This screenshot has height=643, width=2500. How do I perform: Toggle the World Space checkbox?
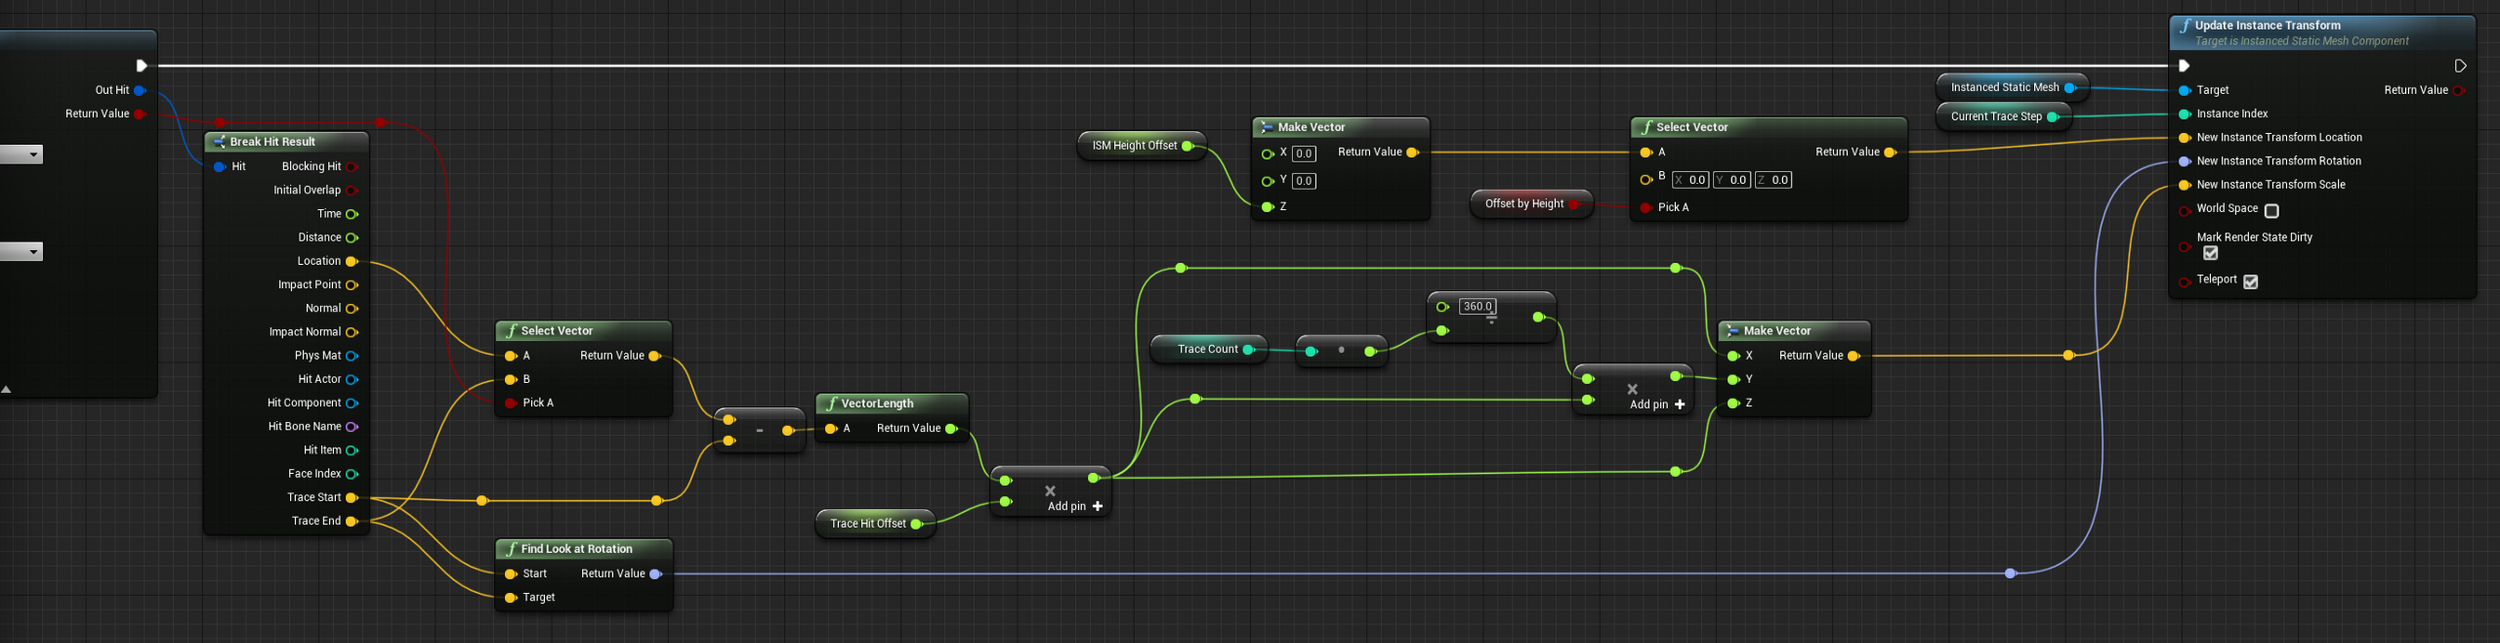[x=2272, y=211]
